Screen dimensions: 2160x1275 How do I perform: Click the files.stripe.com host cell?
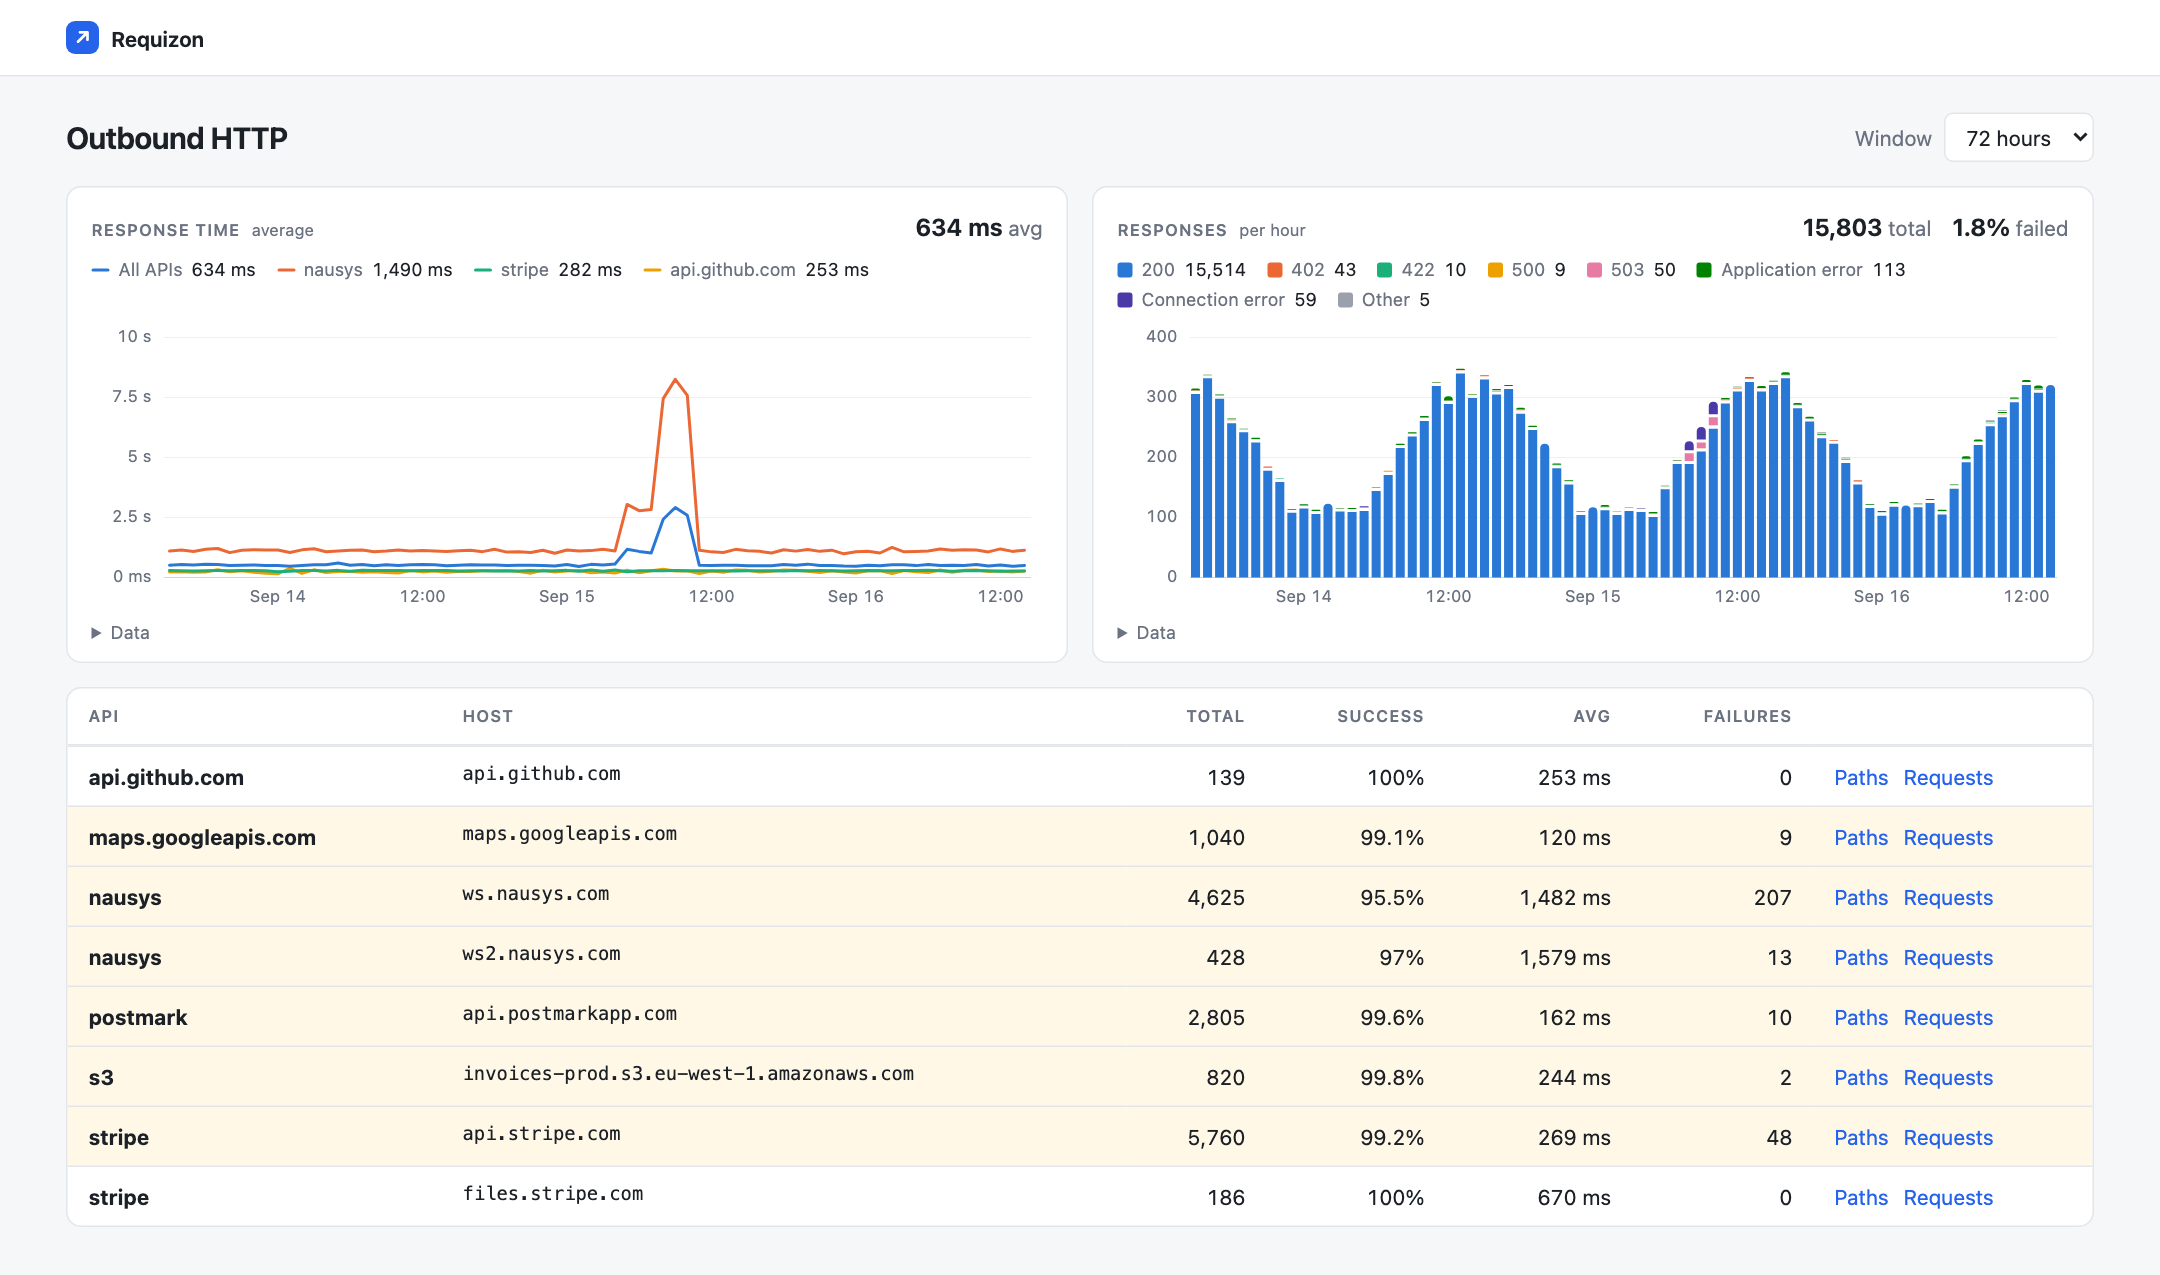[x=552, y=1194]
